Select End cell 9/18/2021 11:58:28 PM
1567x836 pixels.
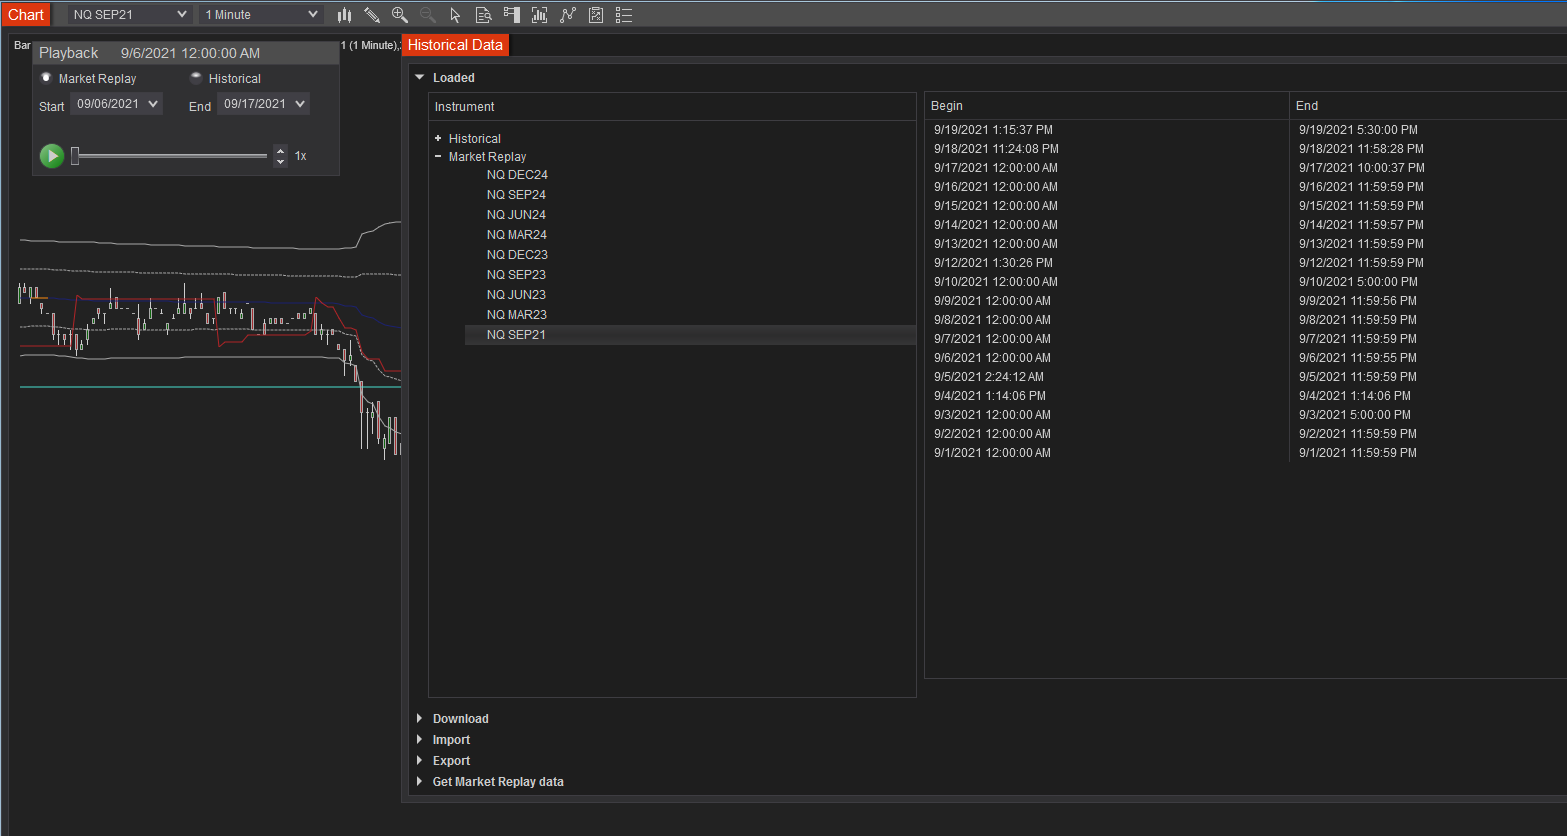pyautogui.click(x=1361, y=149)
